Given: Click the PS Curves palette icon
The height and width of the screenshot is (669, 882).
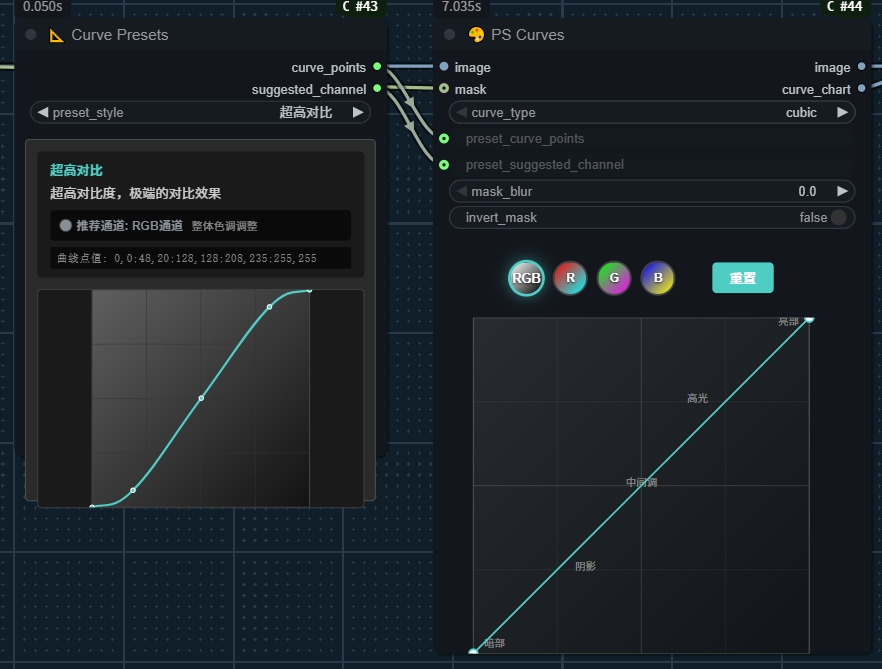Looking at the screenshot, I should click(x=476, y=35).
